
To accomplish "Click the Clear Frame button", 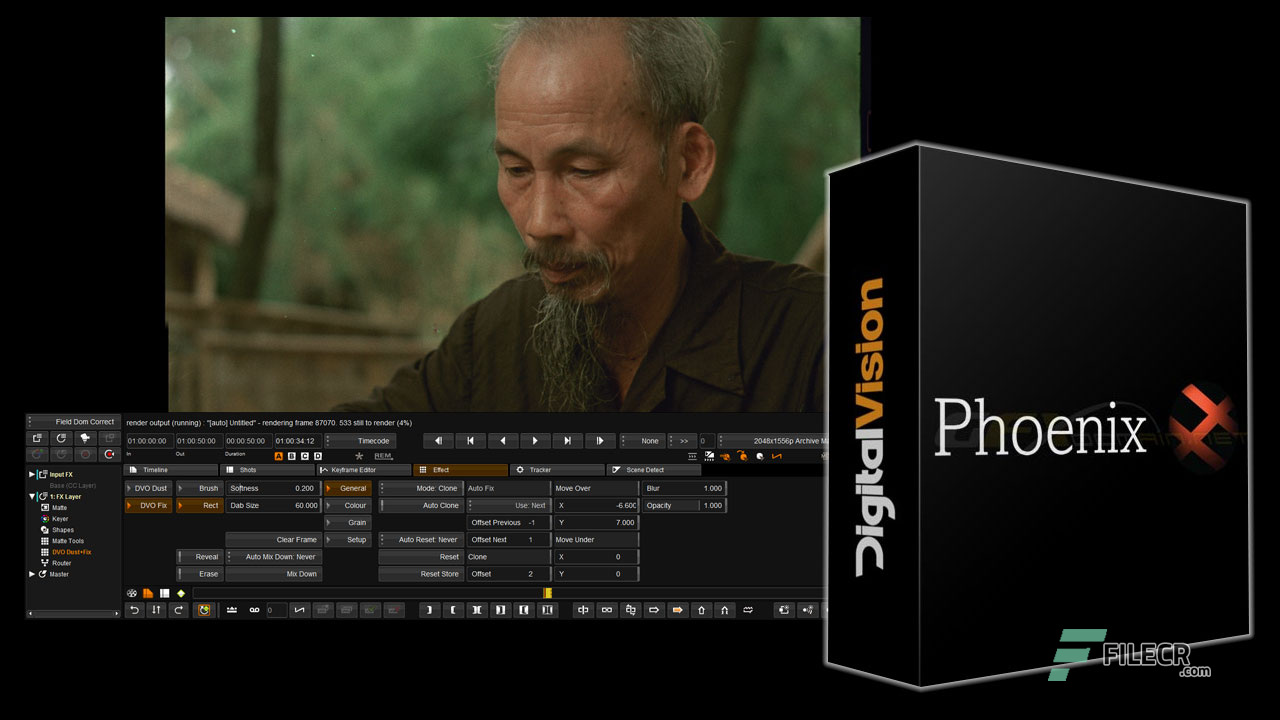I will 273,540.
